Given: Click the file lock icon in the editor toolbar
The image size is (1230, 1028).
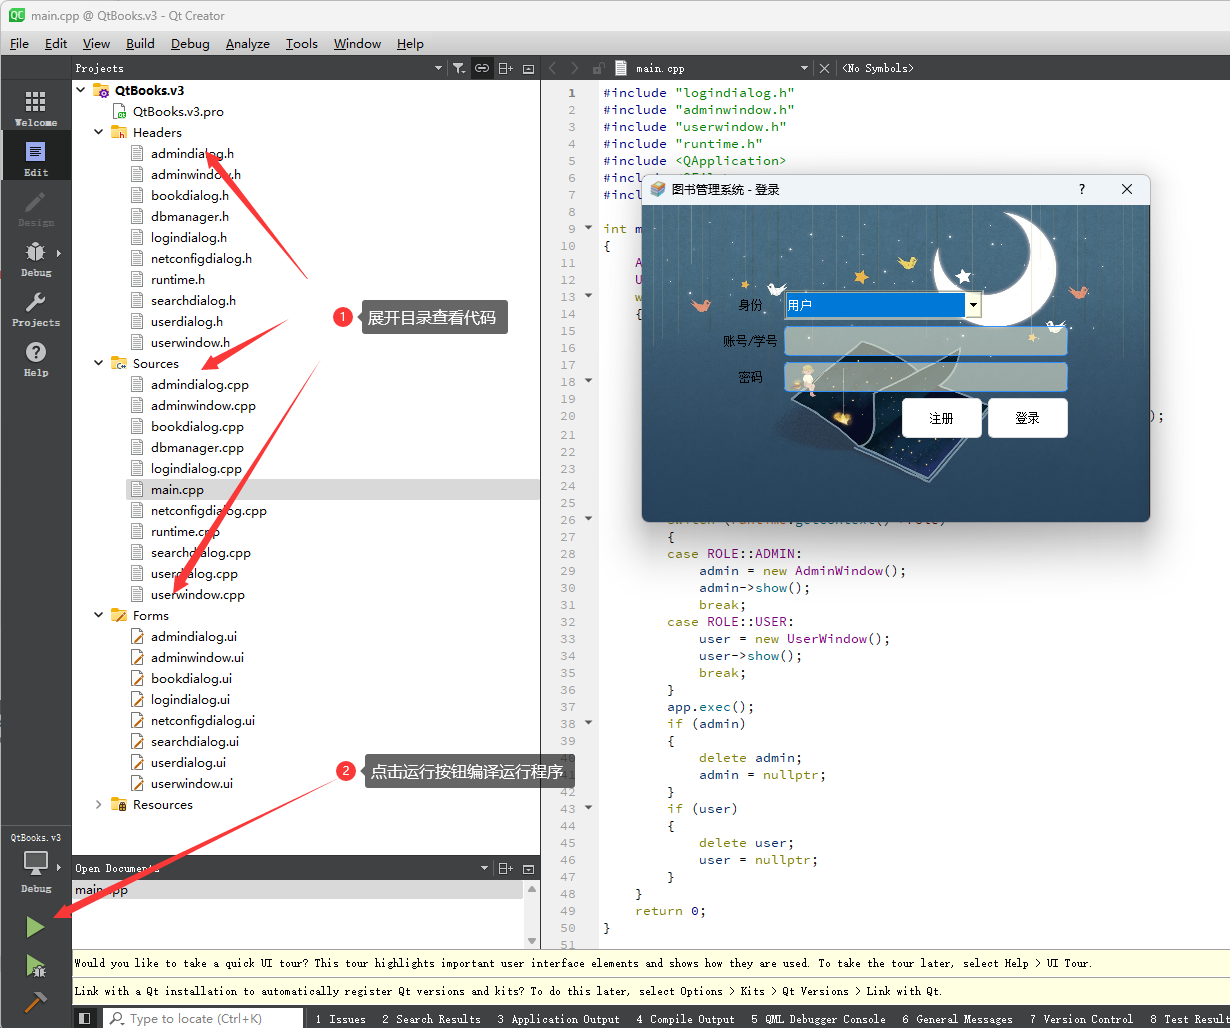Looking at the screenshot, I should [x=598, y=68].
